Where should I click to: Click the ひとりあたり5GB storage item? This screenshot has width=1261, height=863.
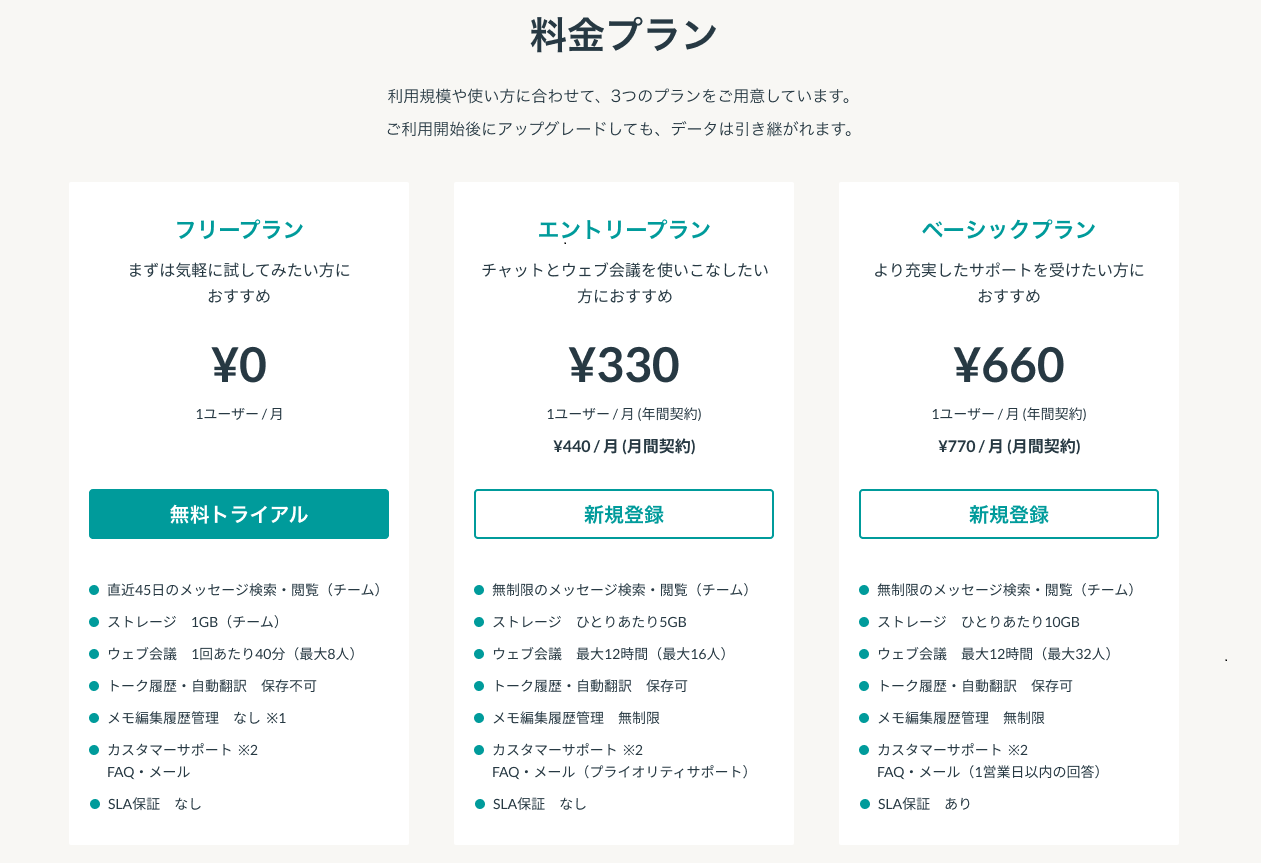point(589,622)
